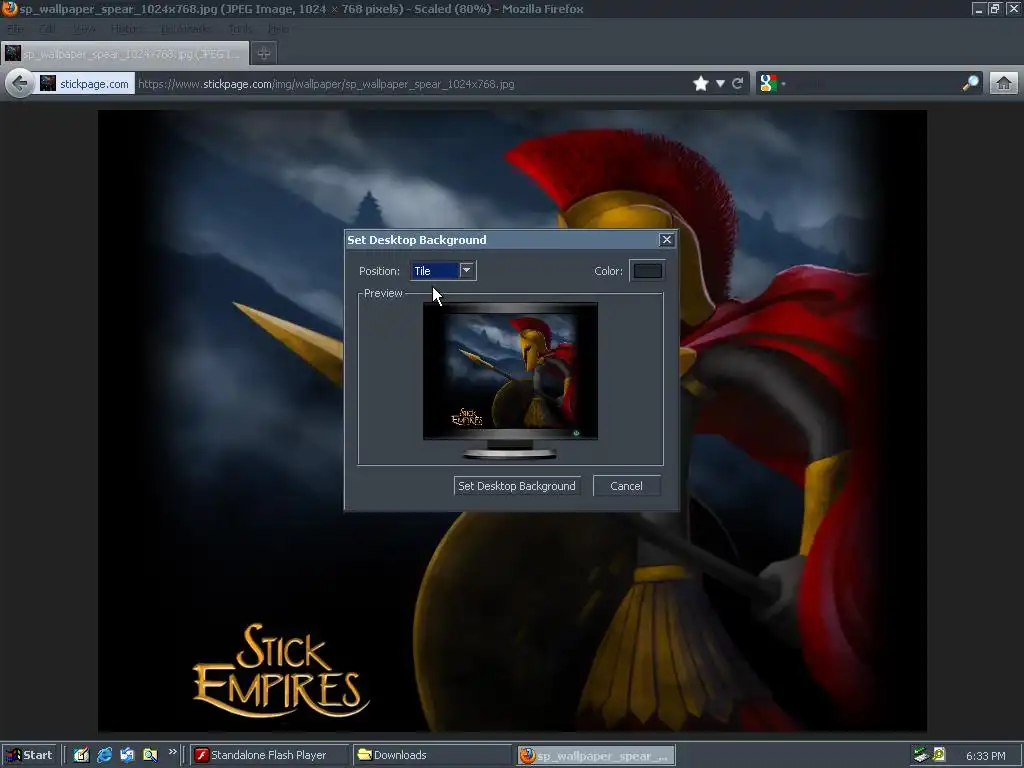Open the URL history dropdown arrow
This screenshot has height=768, width=1024.
tap(720, 84)
